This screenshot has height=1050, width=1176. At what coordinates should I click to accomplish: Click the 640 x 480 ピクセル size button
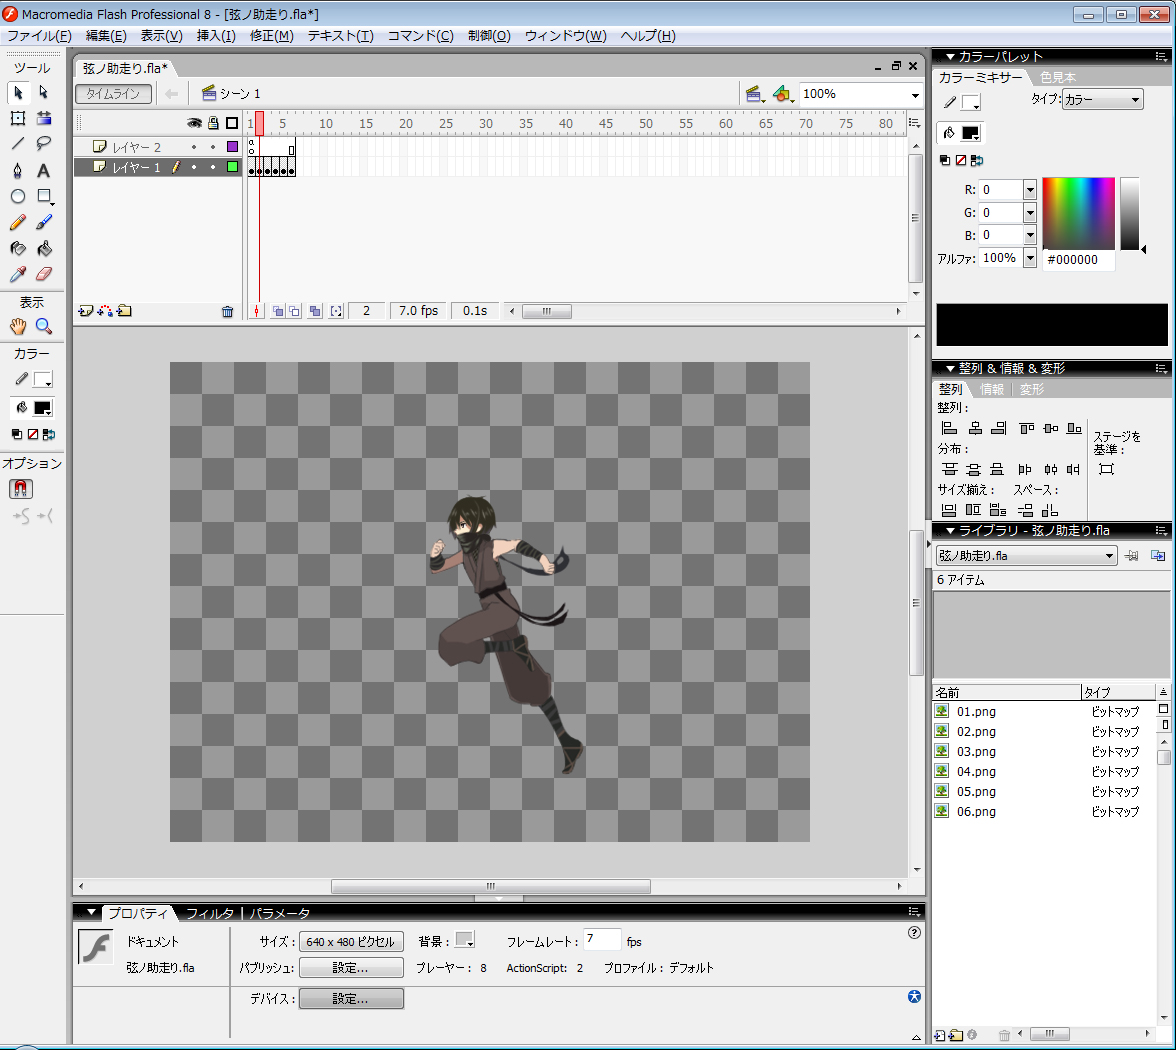(350, 942)
